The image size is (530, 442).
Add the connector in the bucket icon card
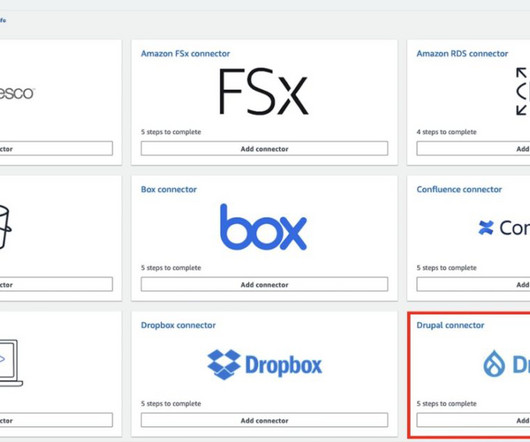56,285
